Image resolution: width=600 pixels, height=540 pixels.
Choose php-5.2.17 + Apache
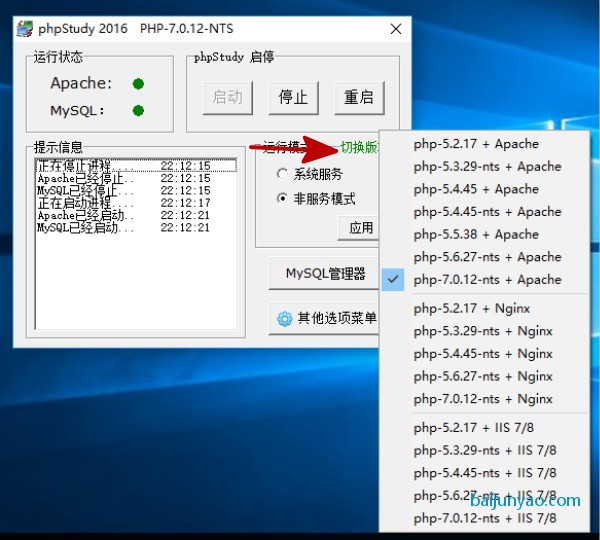click(x=484, y=144)
